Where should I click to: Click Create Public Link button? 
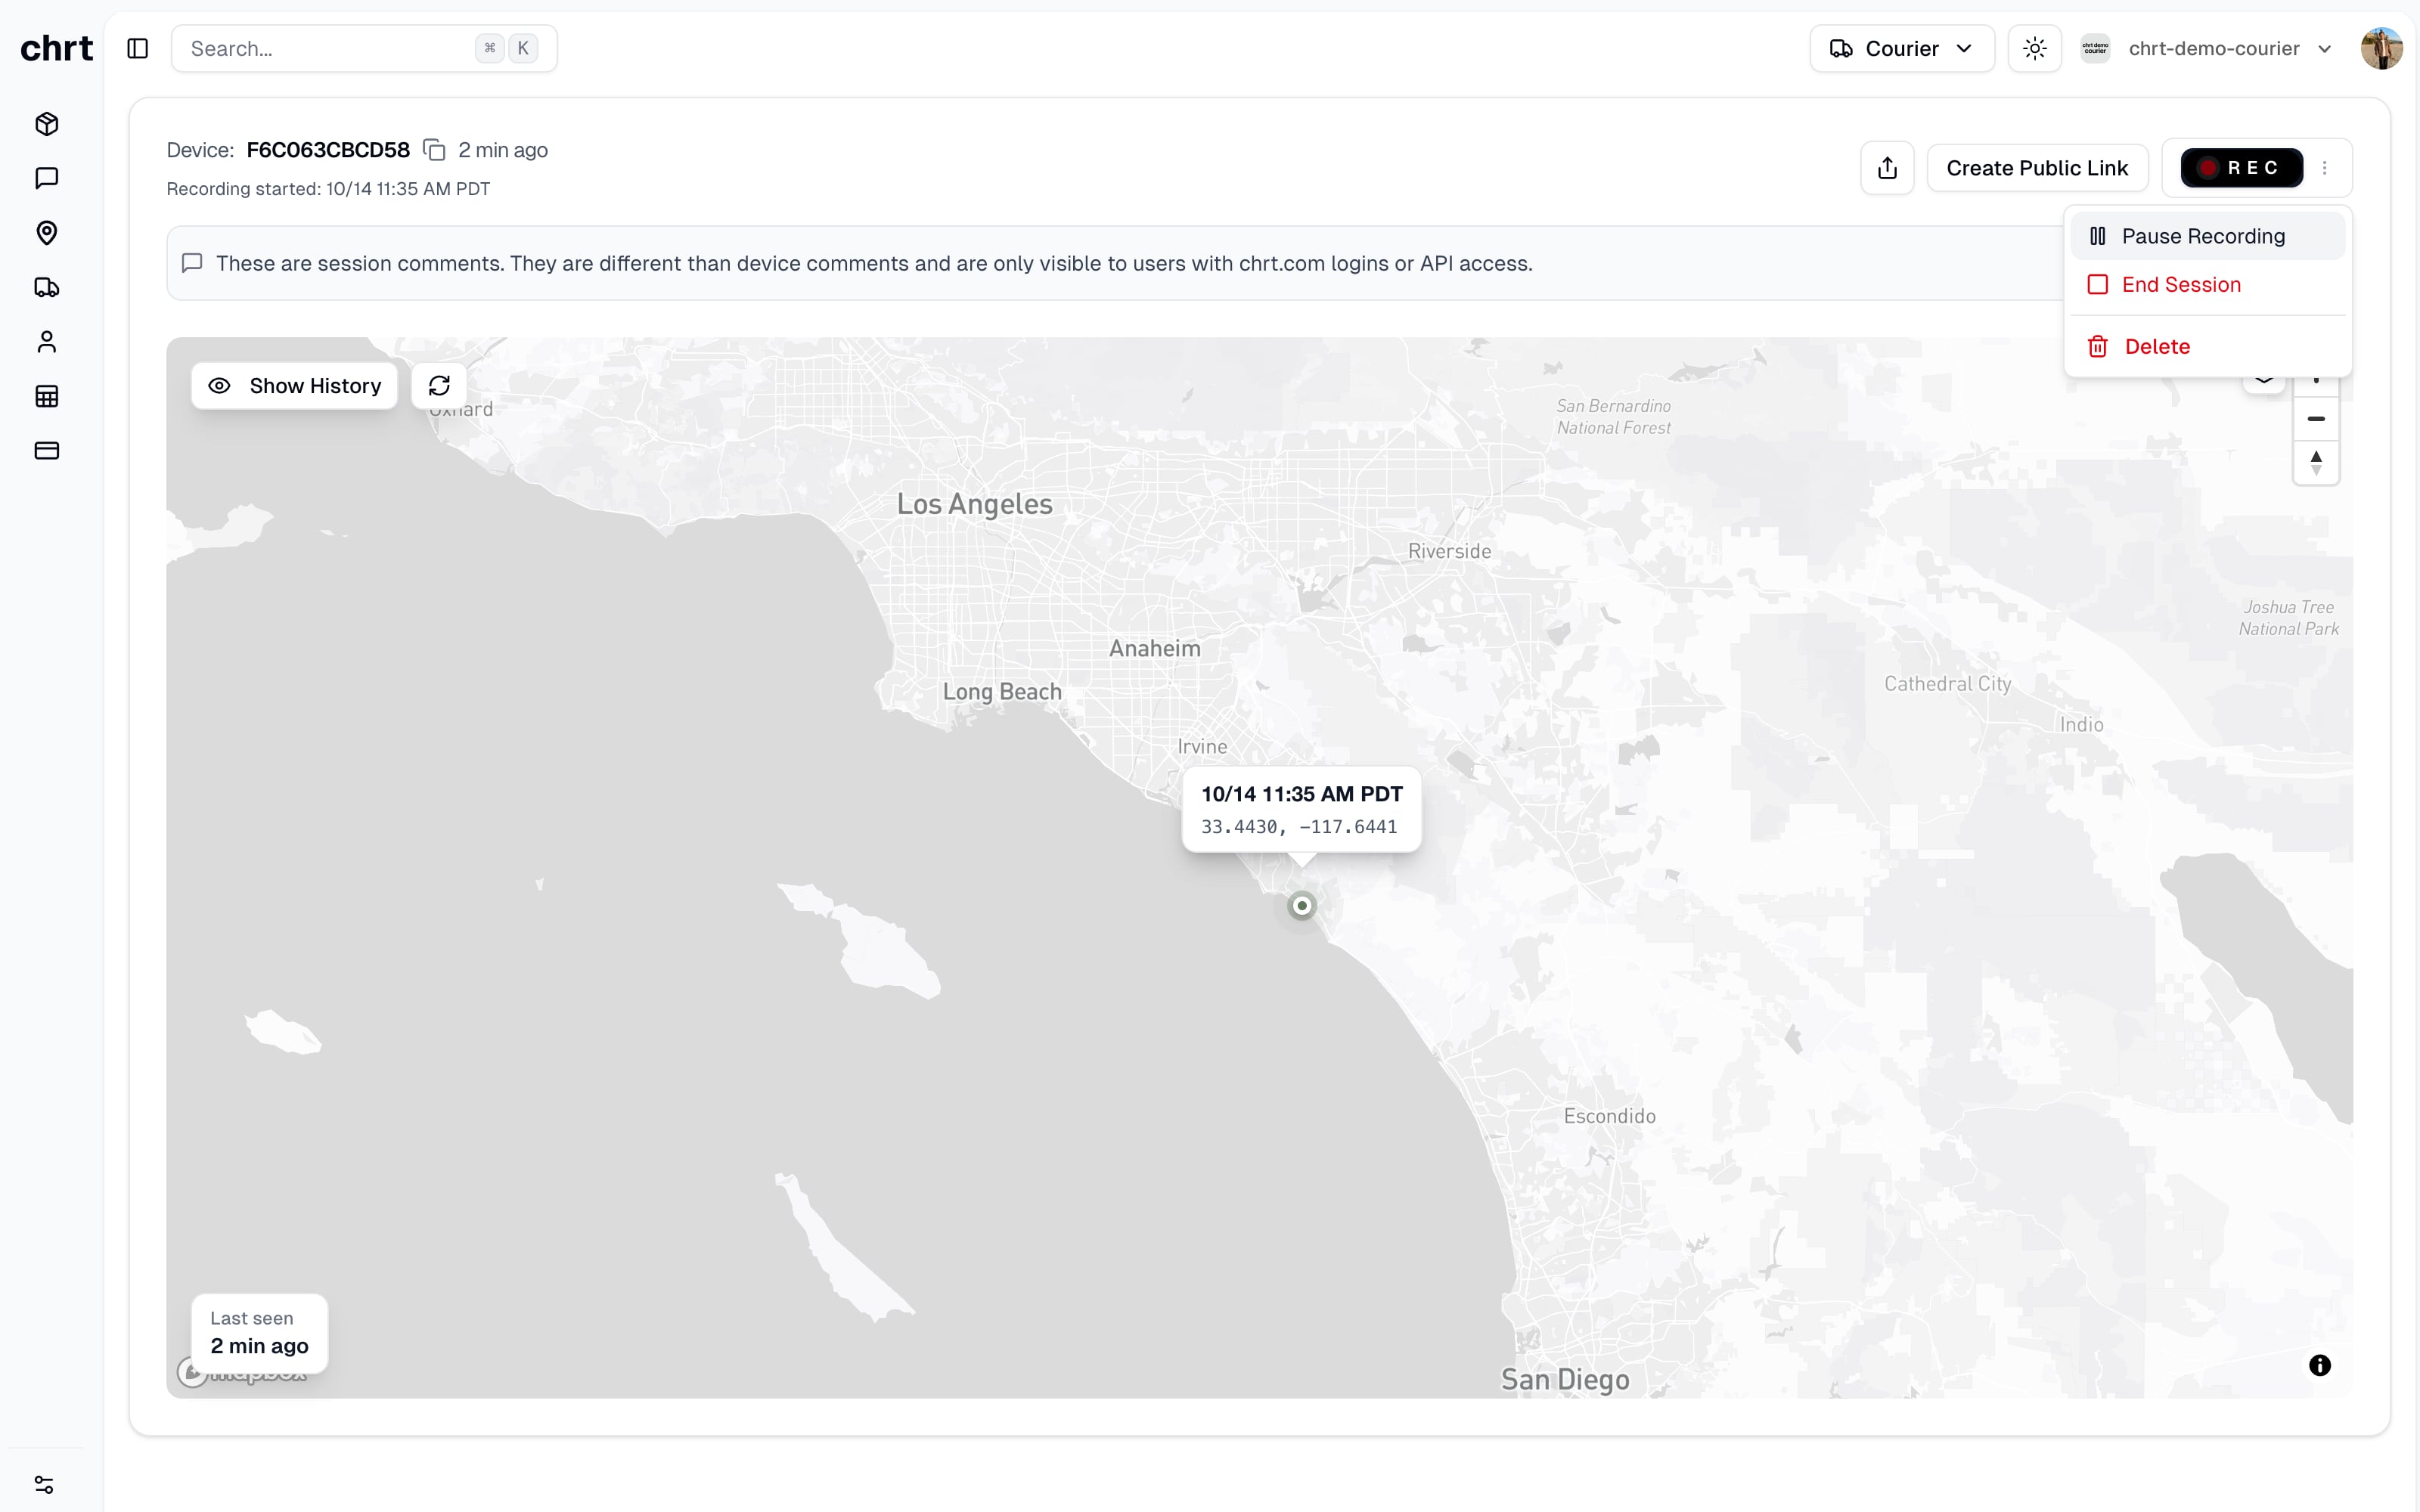tap(2037, 168)
